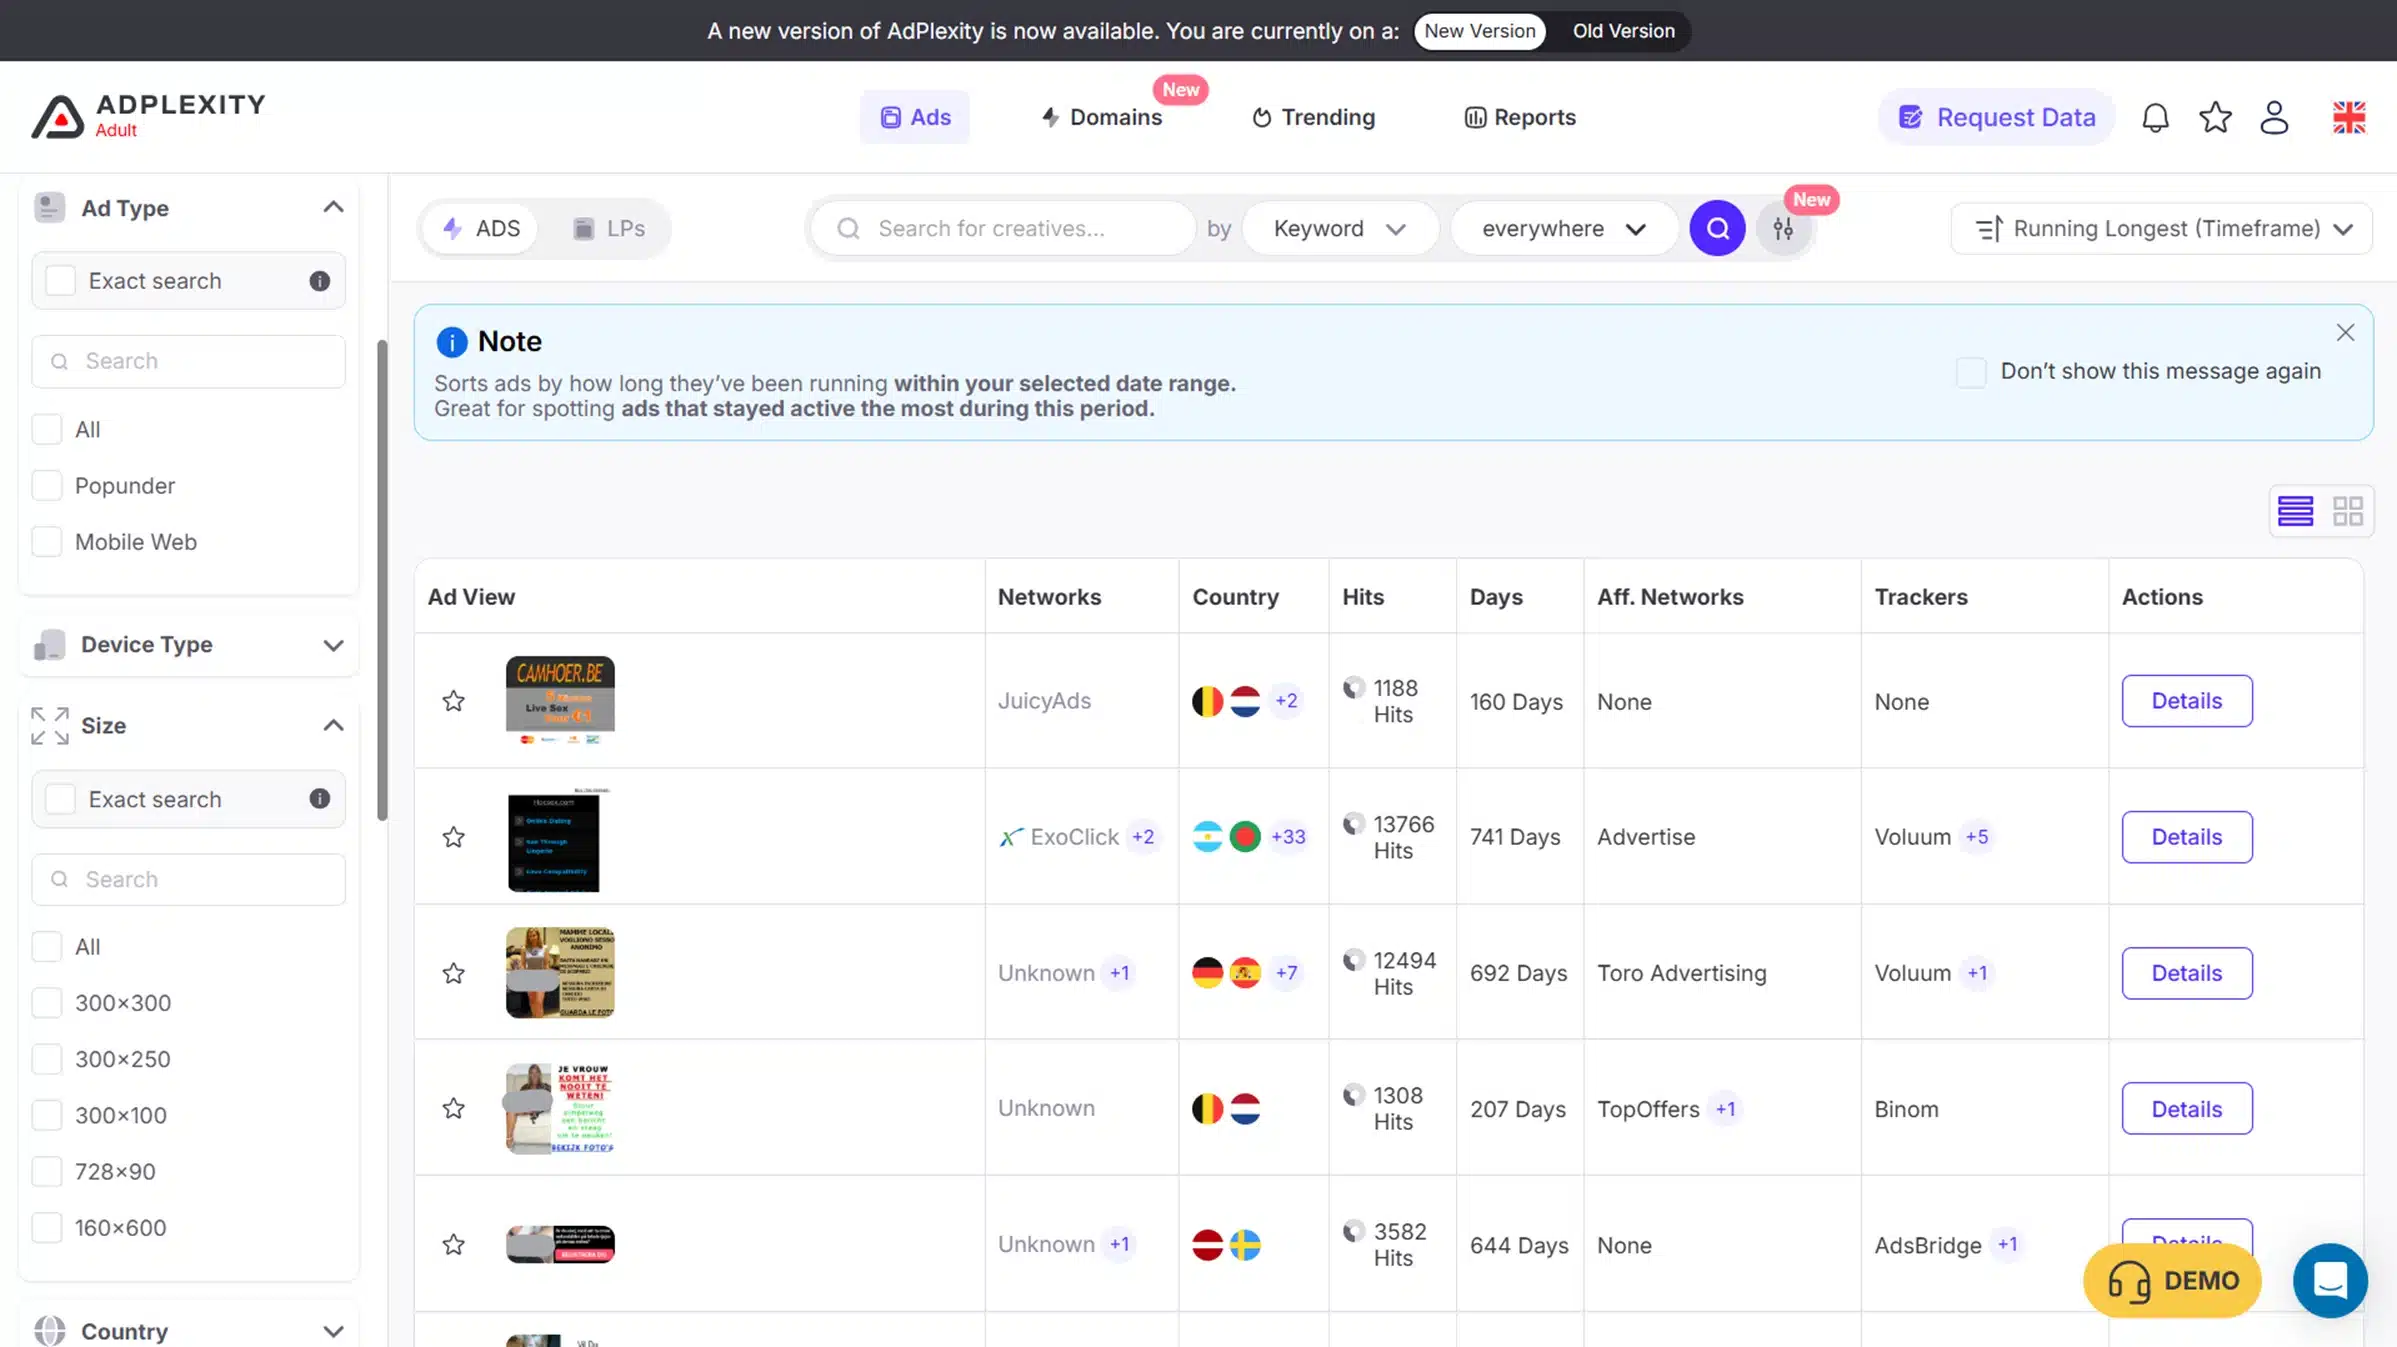The image size is (2397, 1347).
Task: Open the Reports navigation tab
Action: pyautogui.click(x=1519, y=117)
